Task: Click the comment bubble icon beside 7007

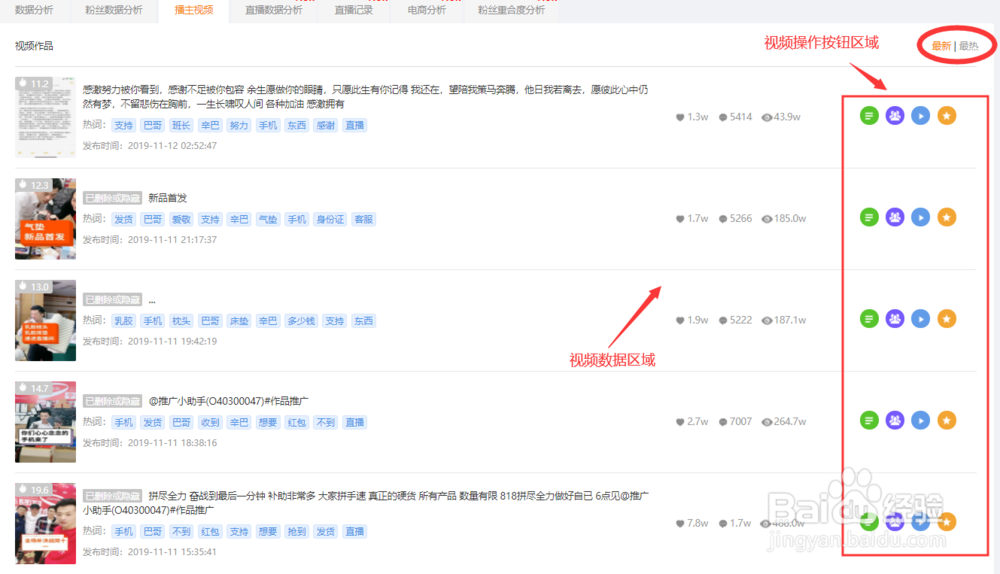Action: click(723, 422)
